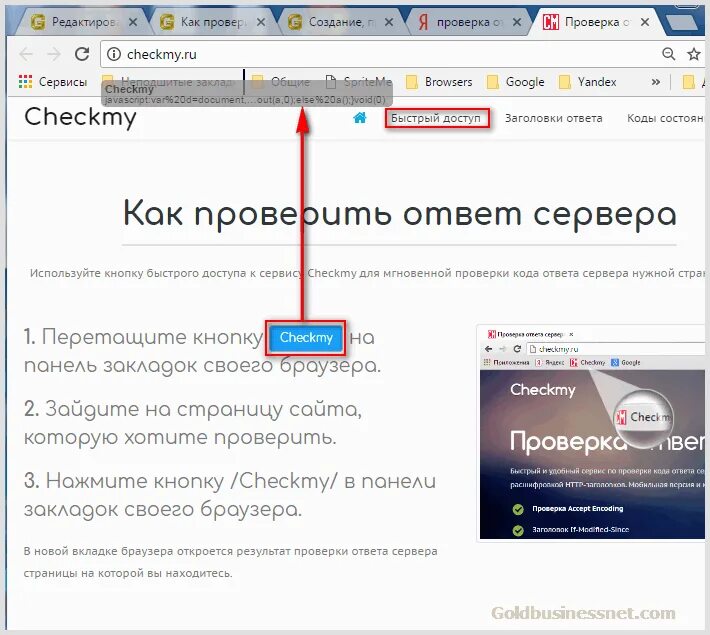Switch to the Создание tab

pyautogui.click(x=341, y=22)
